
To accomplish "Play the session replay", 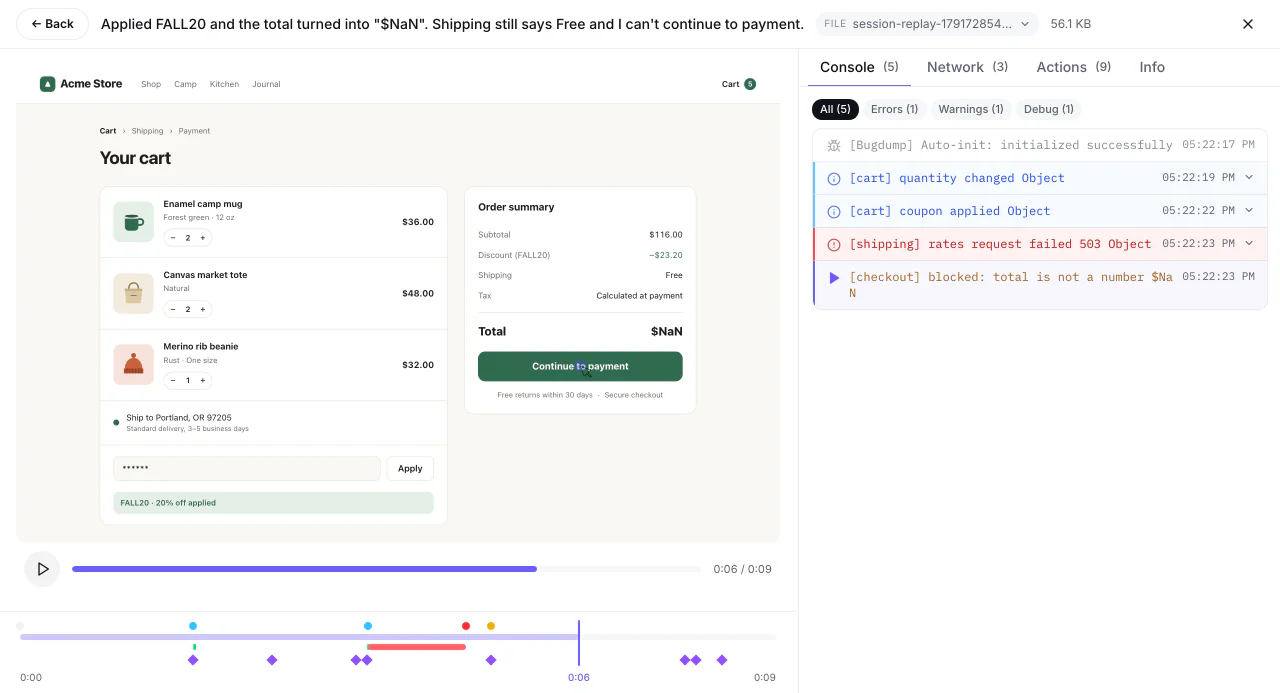I will click(42, 569).
